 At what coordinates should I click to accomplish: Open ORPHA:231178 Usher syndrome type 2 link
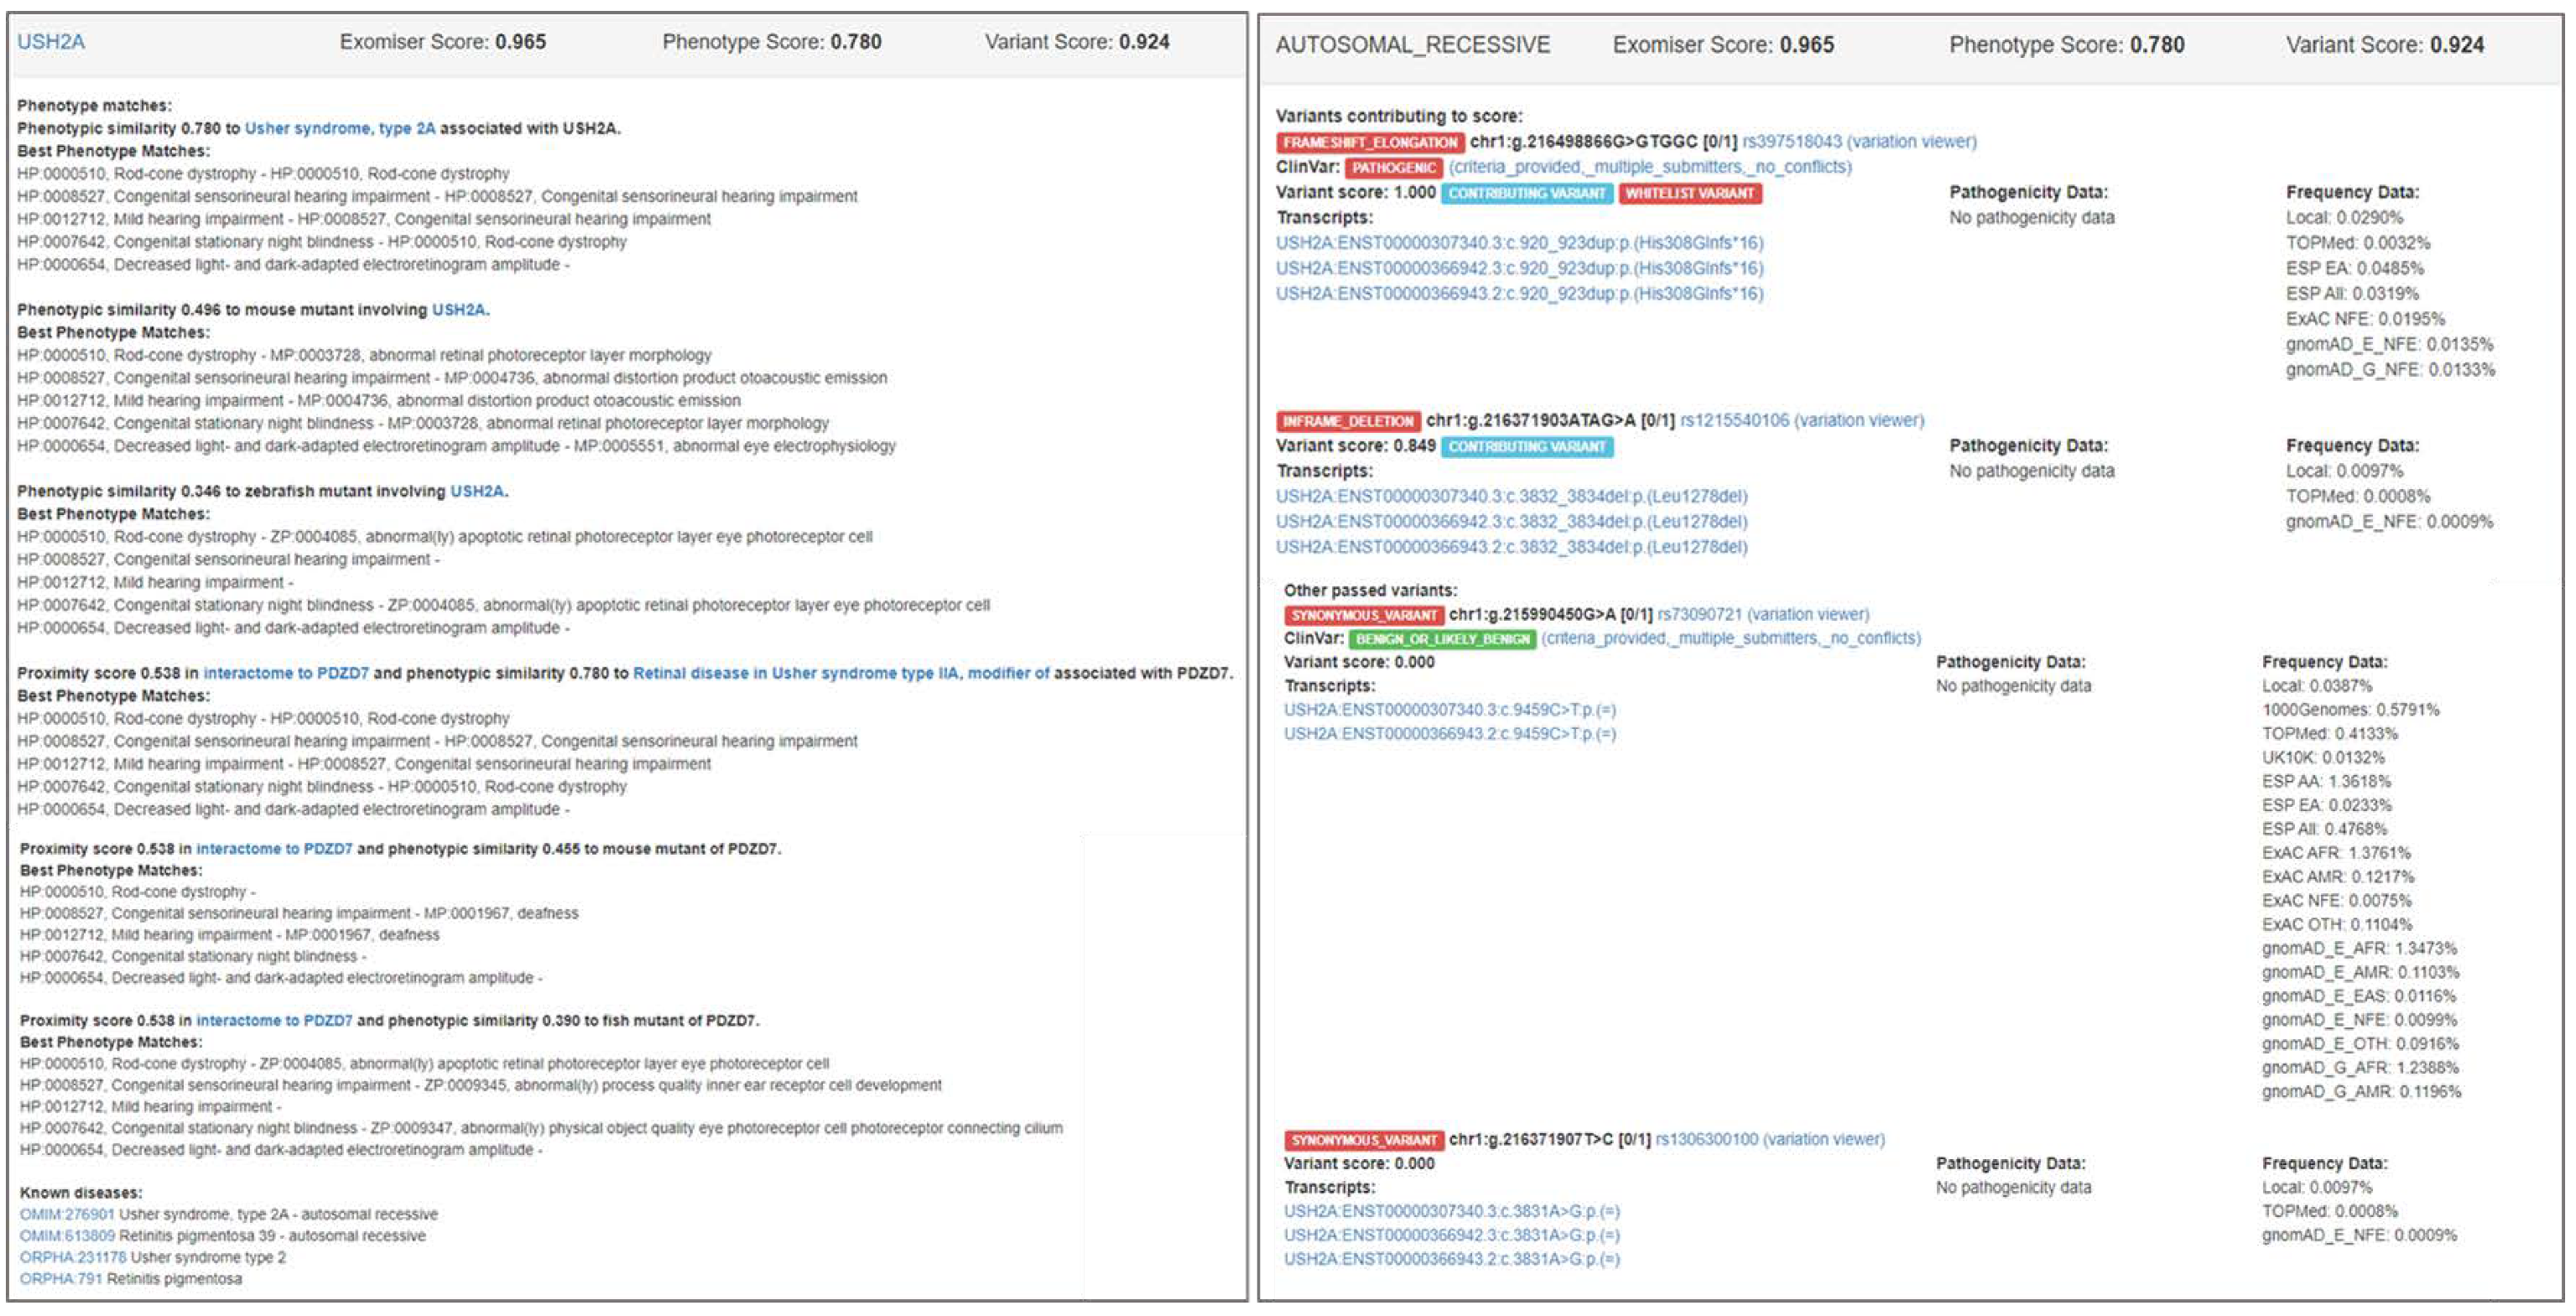click(74, 1257)
